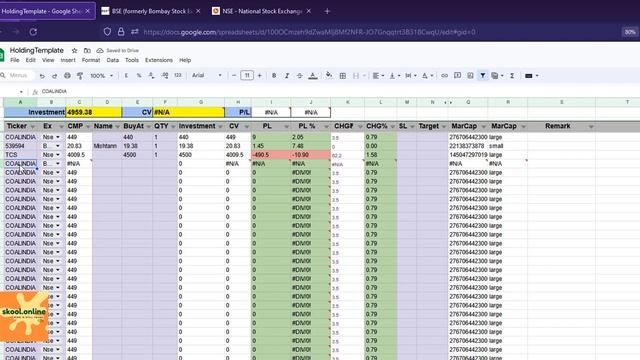Select the 4959.38 investment total cell
The image size is (640, 360).
[x=93, y=112]
